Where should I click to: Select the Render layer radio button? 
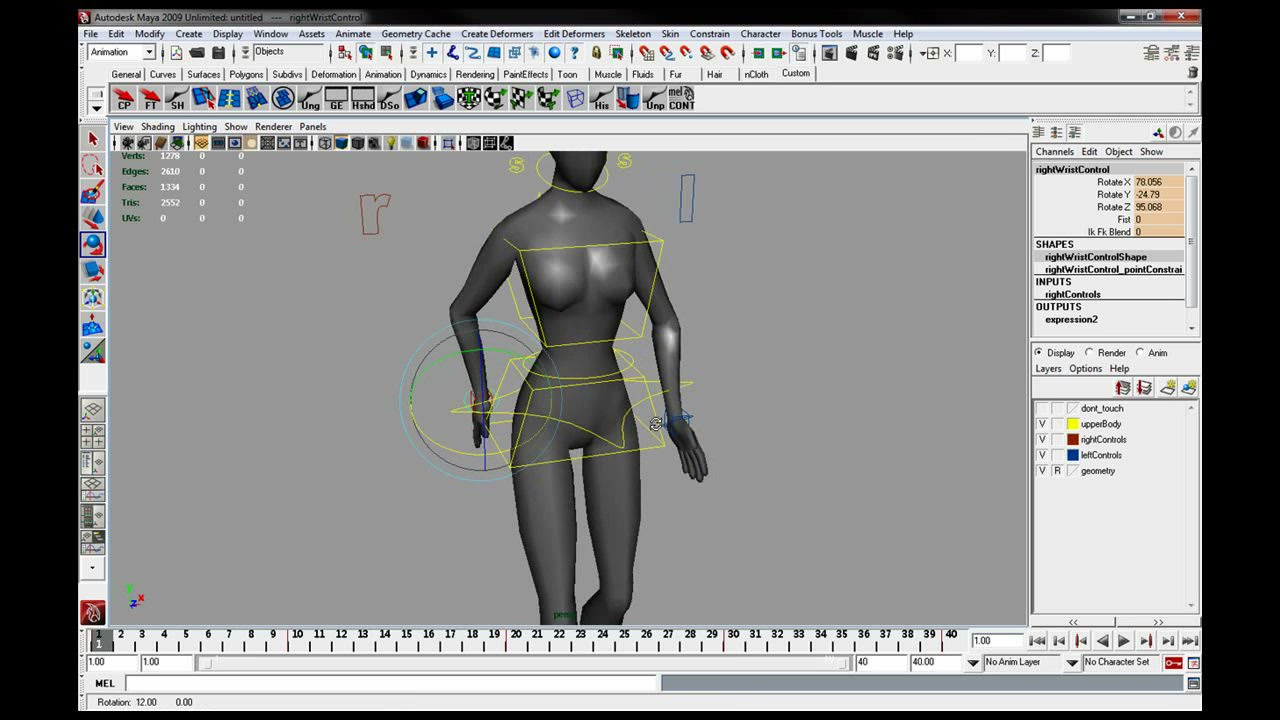click(1089, 352)
